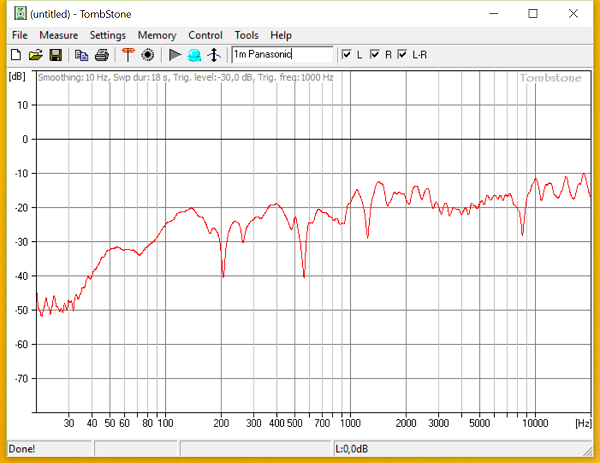Toggle the L channel checkbox
The width and height of the screenshot is (600, 463).
pos(346,54)
